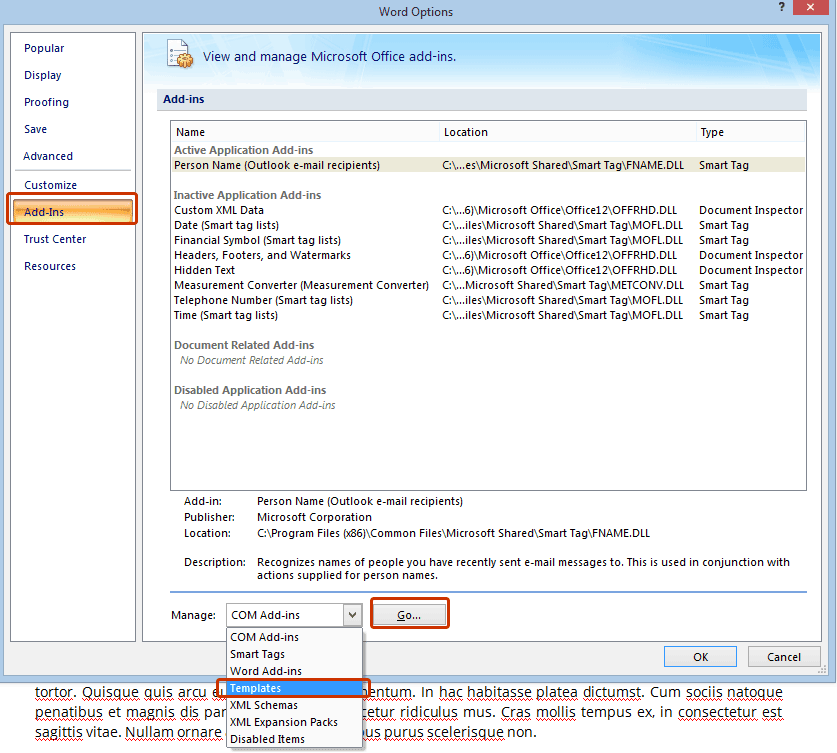Viewport: 837px width, 753px height.
Task: Expand the Manage combo box arrow
Action: (x=352, y=615)
